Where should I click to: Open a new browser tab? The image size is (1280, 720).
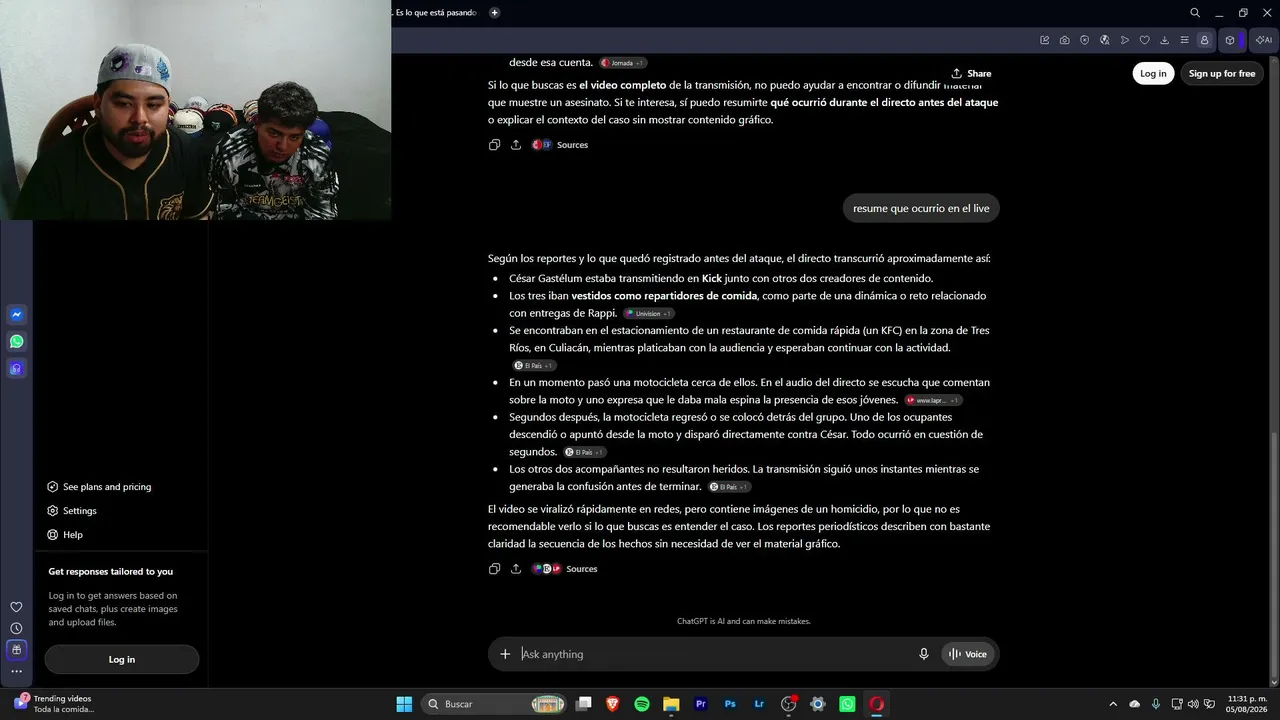(x=494, y=13)
